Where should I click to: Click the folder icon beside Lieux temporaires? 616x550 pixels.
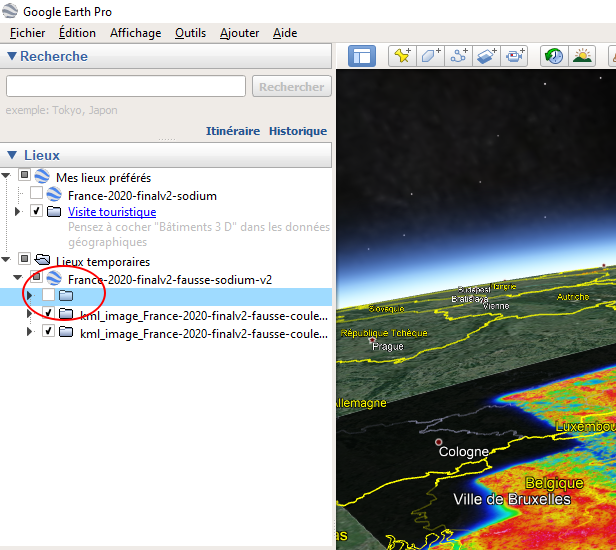[42, 259]
